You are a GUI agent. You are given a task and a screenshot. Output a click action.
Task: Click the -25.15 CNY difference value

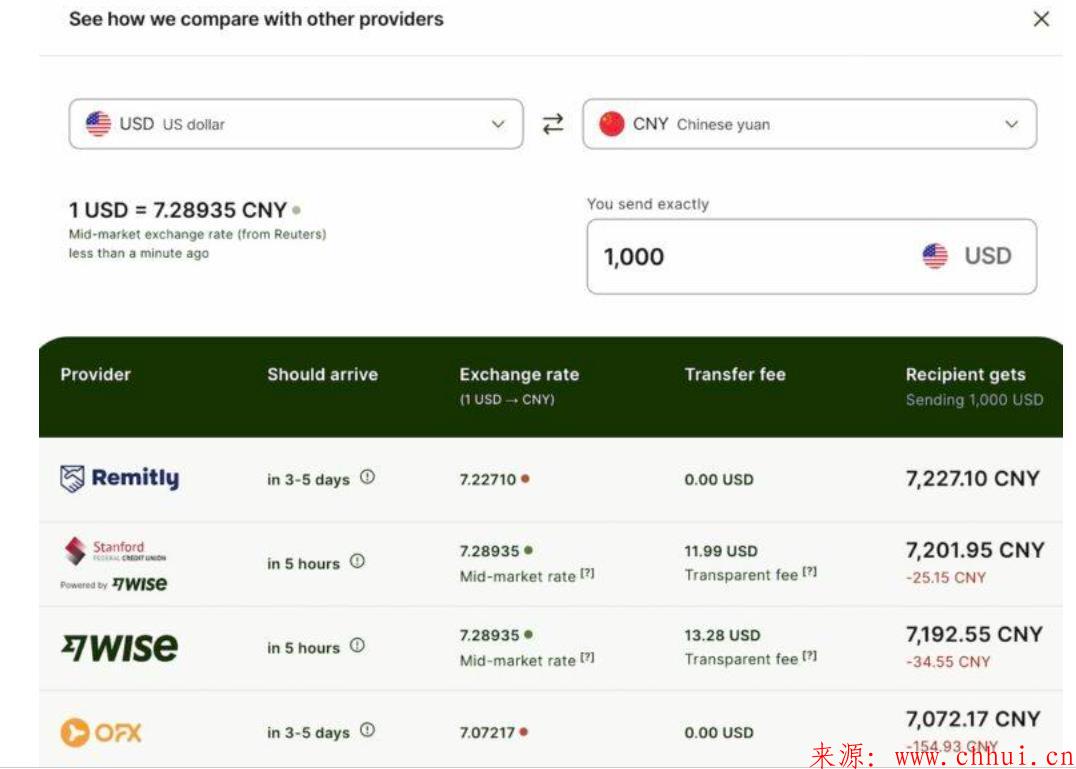tap(946, 578)
